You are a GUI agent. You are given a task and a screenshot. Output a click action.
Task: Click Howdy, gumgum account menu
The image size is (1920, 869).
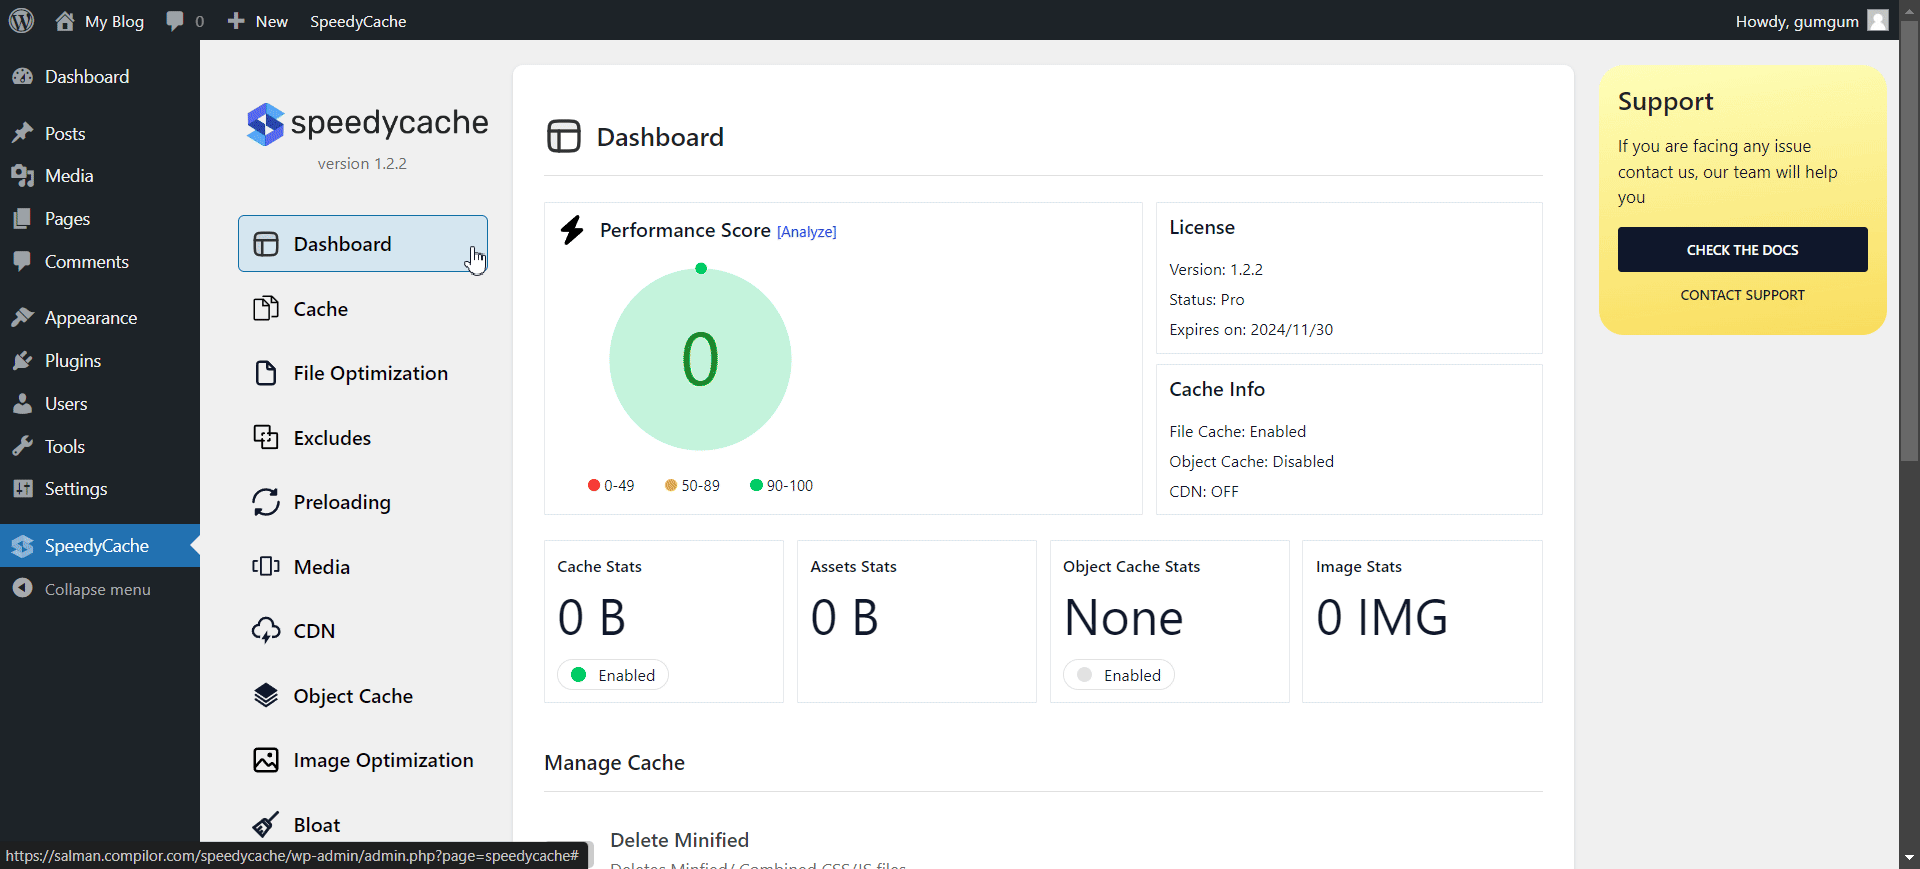tap(1812, 21)
